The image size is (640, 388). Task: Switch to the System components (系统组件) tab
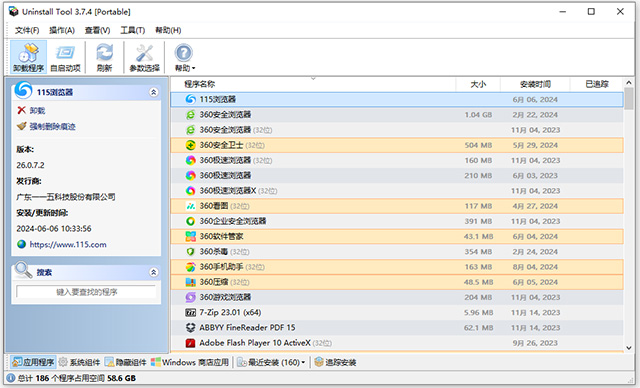pos(79,362)
